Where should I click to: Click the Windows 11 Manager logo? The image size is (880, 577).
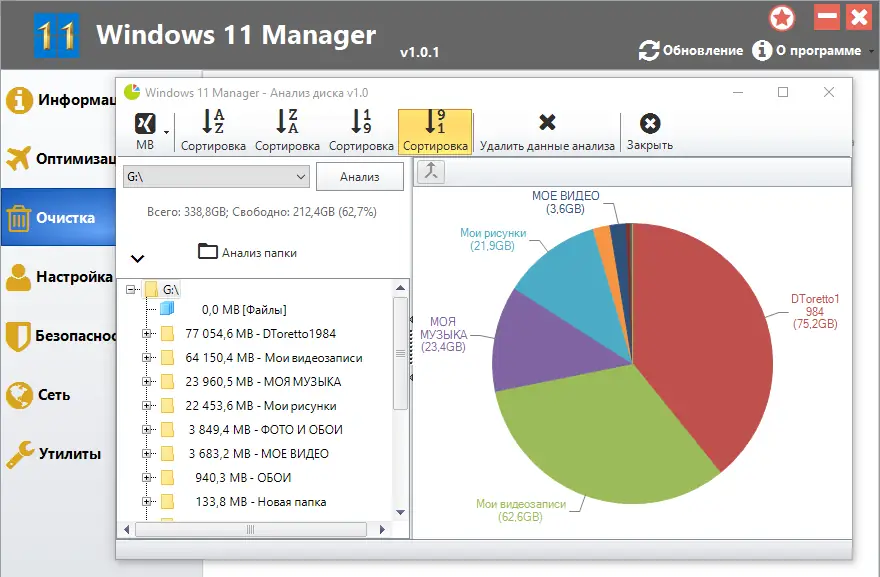(x=57, y=35)
